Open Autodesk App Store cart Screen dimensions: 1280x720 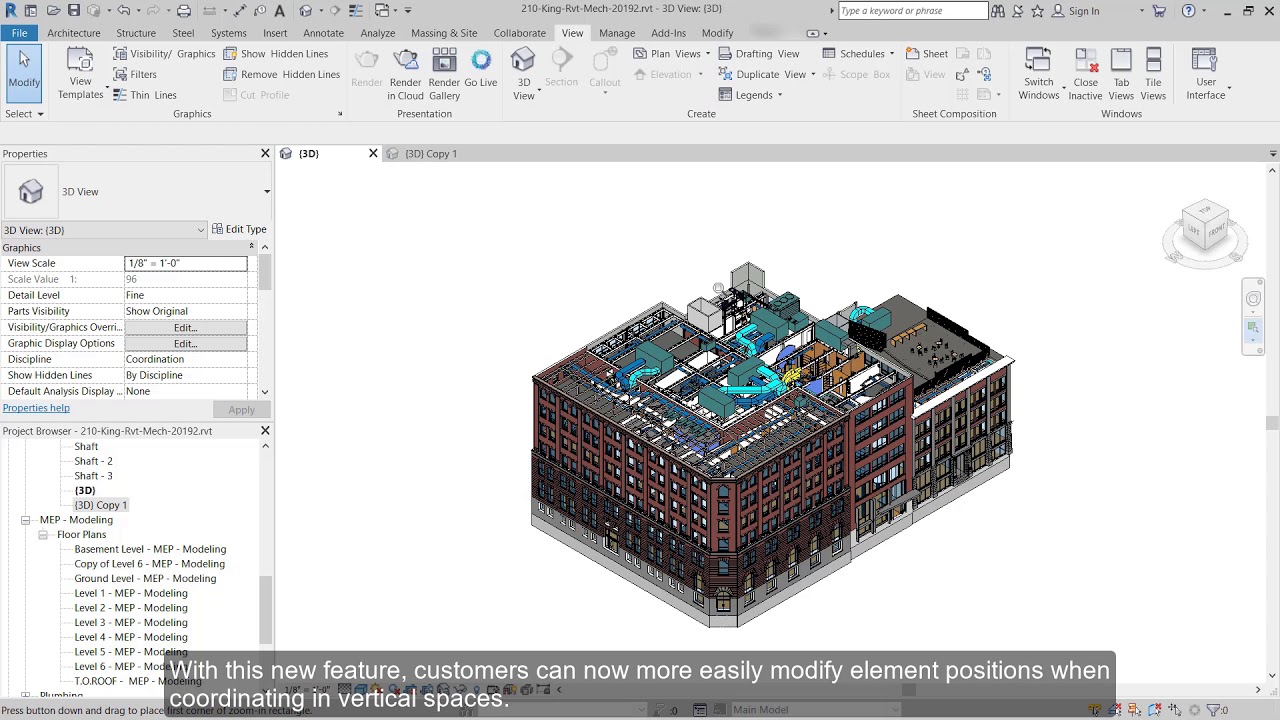pos(1159,11)
